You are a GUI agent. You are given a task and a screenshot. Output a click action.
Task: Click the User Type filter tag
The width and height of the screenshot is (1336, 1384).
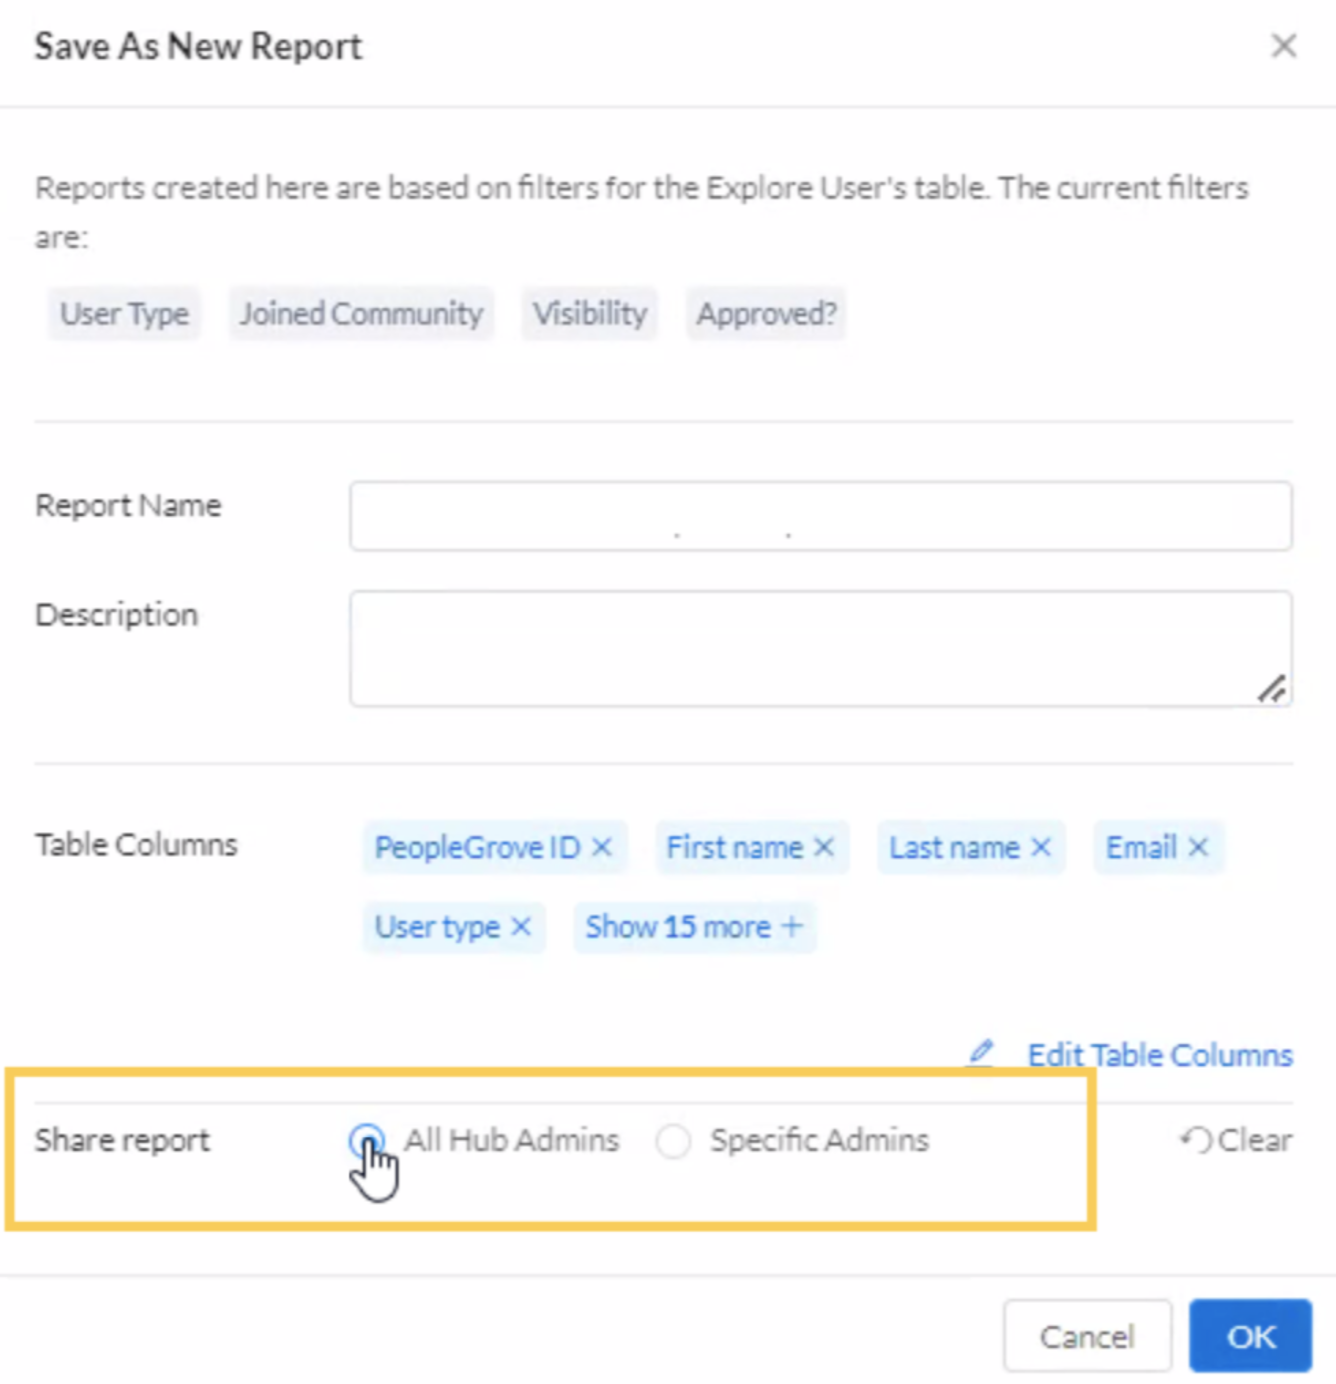124,314
